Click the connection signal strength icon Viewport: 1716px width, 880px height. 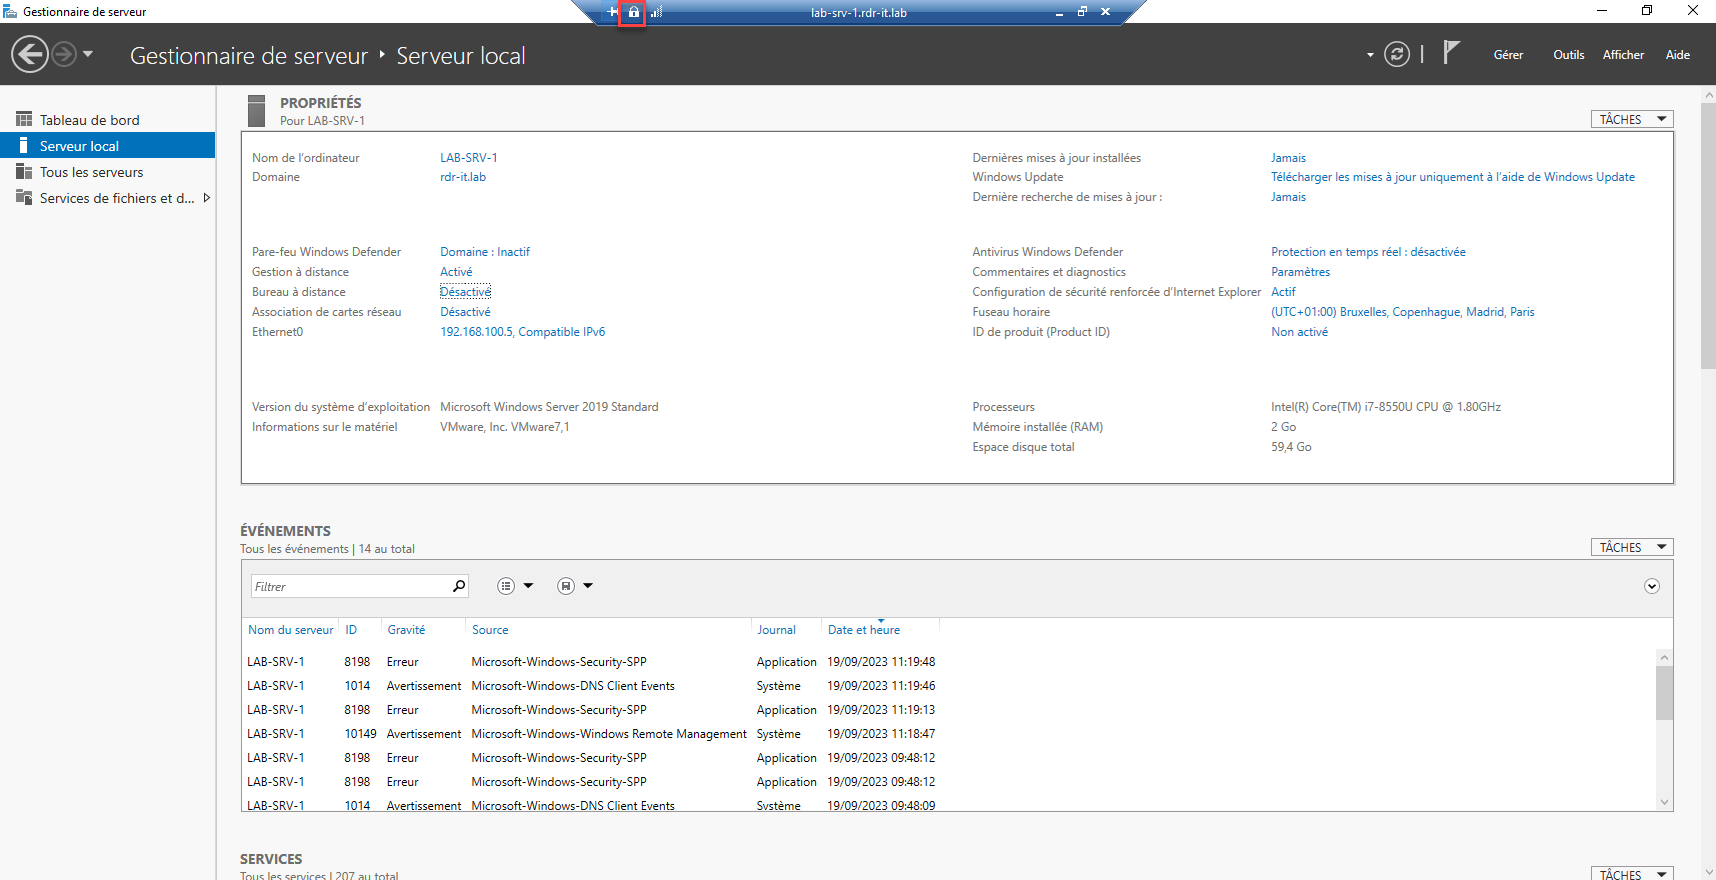tap(656, 13)
